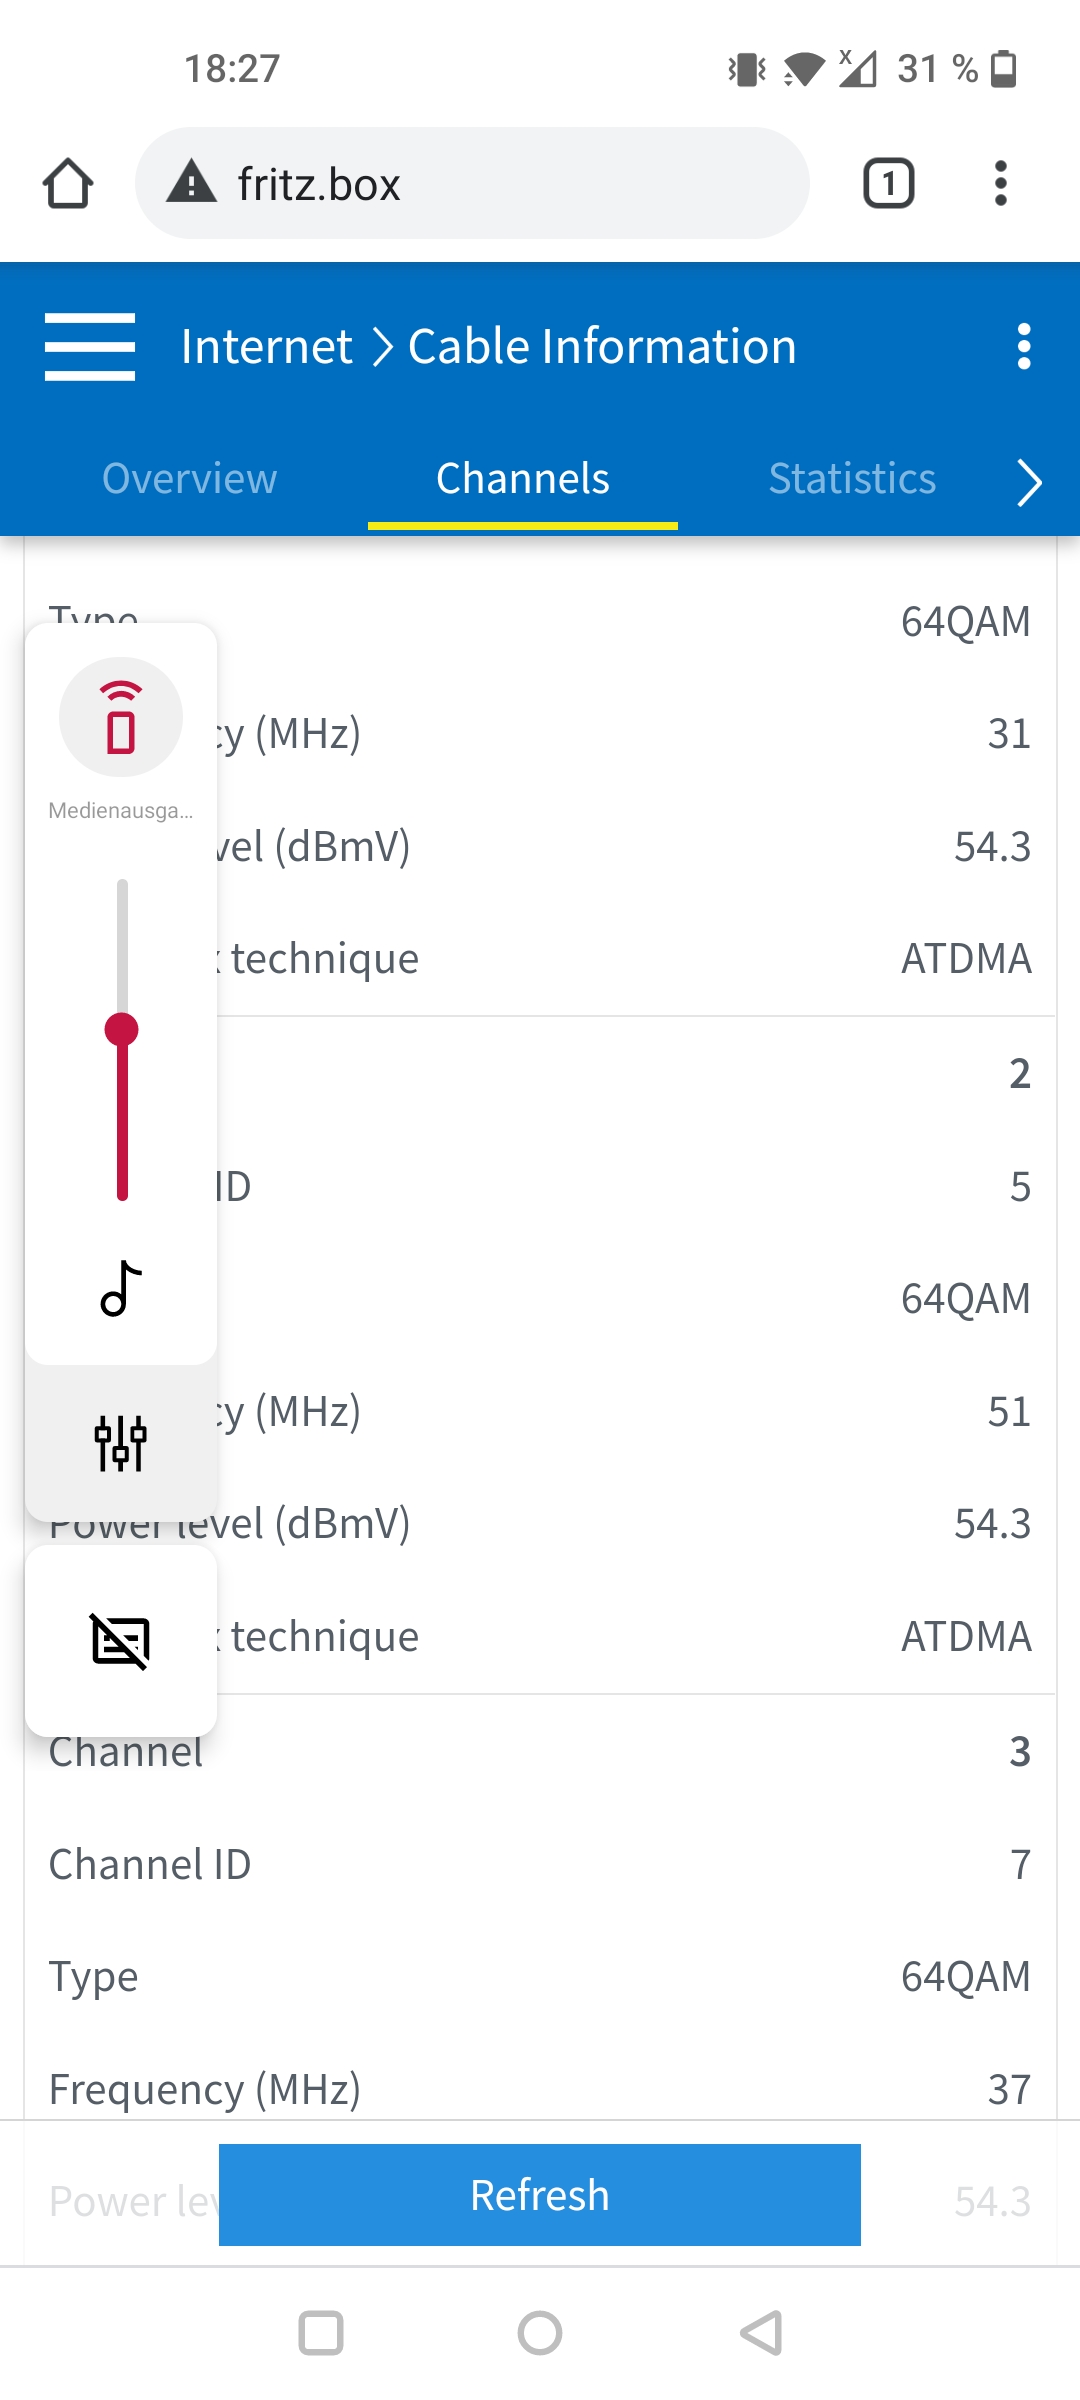Select the Channels tab
1080x2400 pixels.
[x=523, y=479]
